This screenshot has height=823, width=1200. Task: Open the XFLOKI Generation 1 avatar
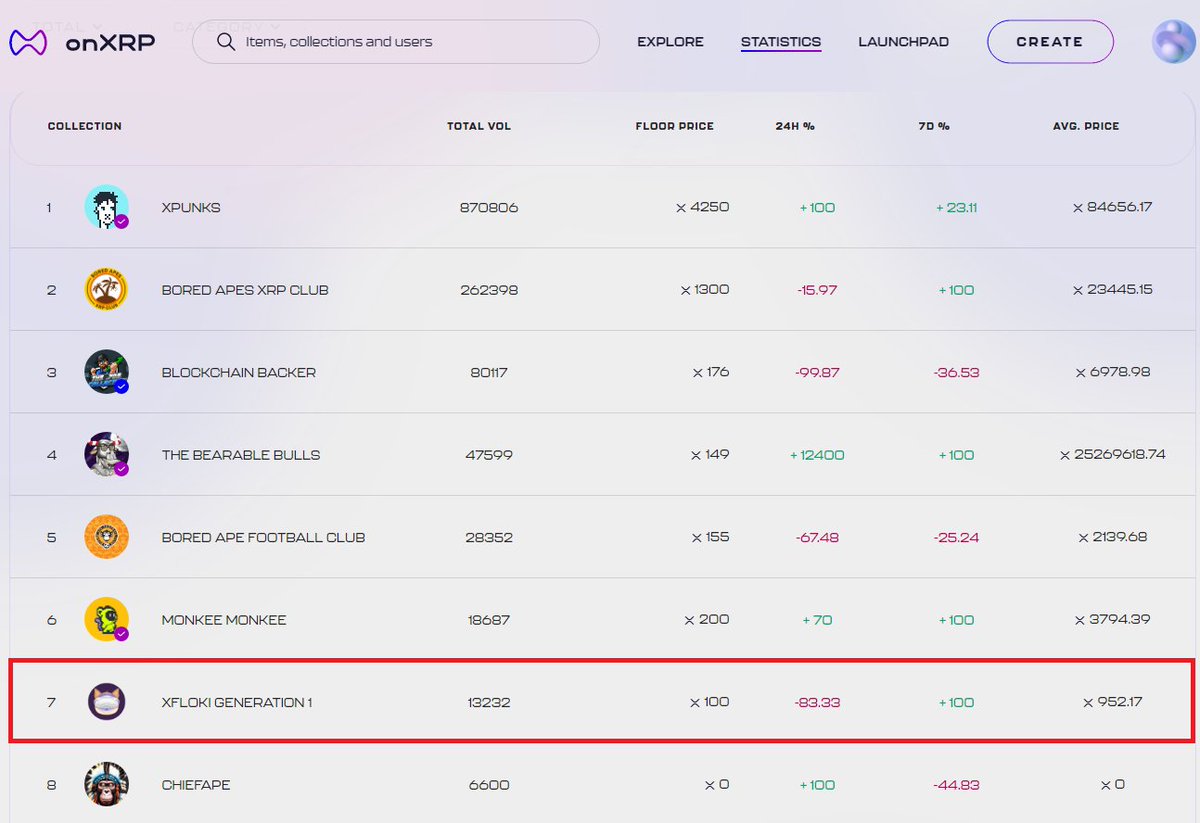pos(106,702)
